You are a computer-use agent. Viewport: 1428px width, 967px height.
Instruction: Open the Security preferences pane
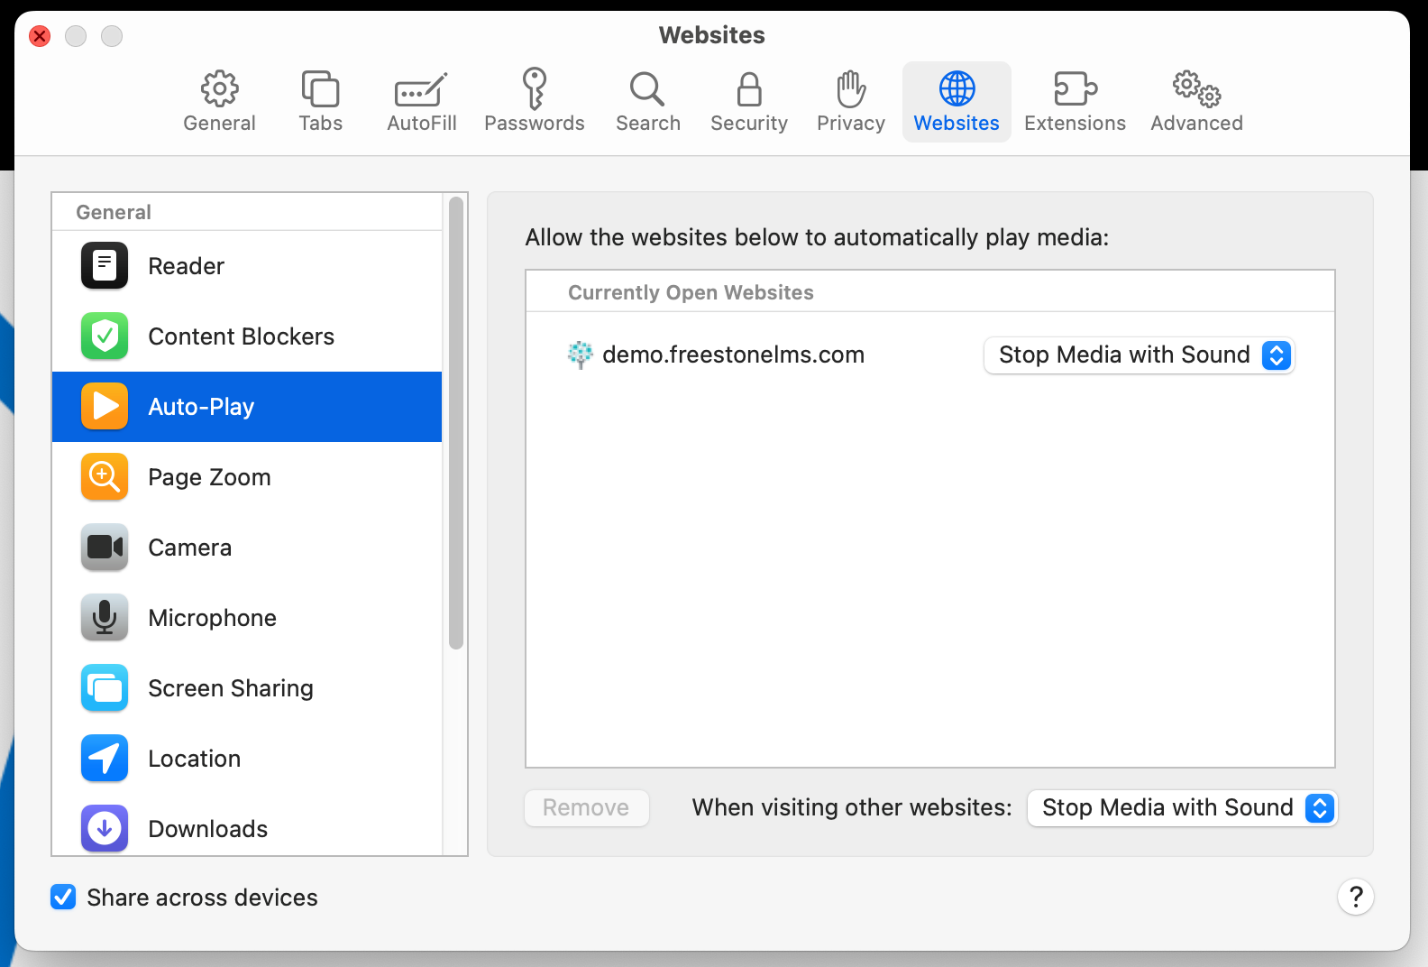click(748, 100)
